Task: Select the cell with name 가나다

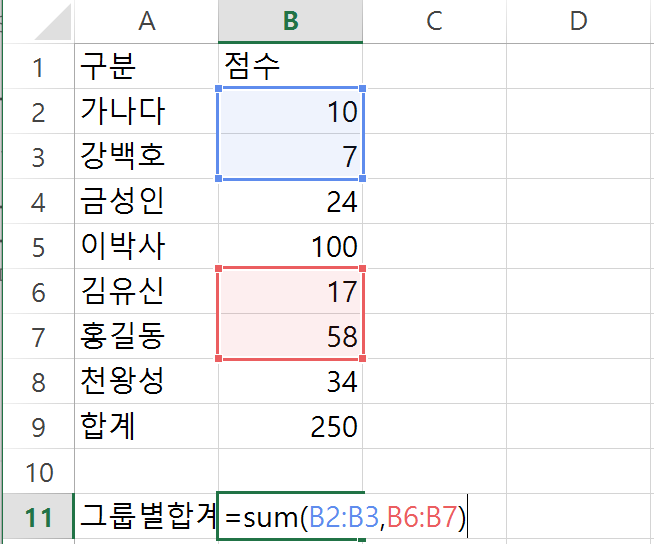Action: coord(146,111)
